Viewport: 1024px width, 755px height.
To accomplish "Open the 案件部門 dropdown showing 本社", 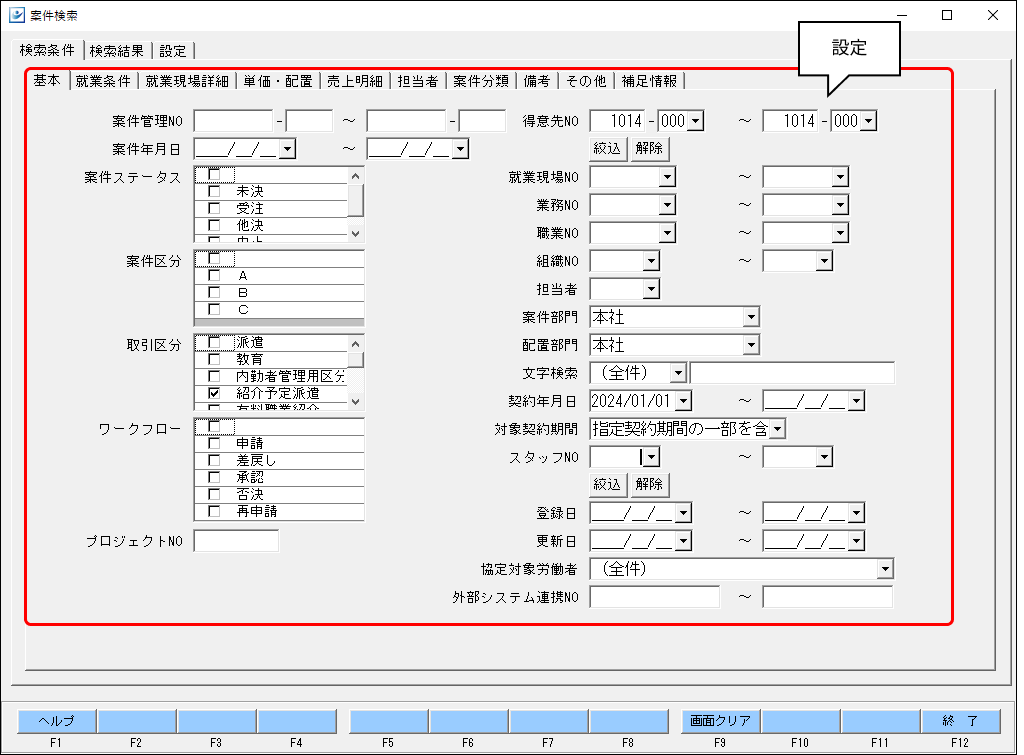I will click(x=751, y=317).
